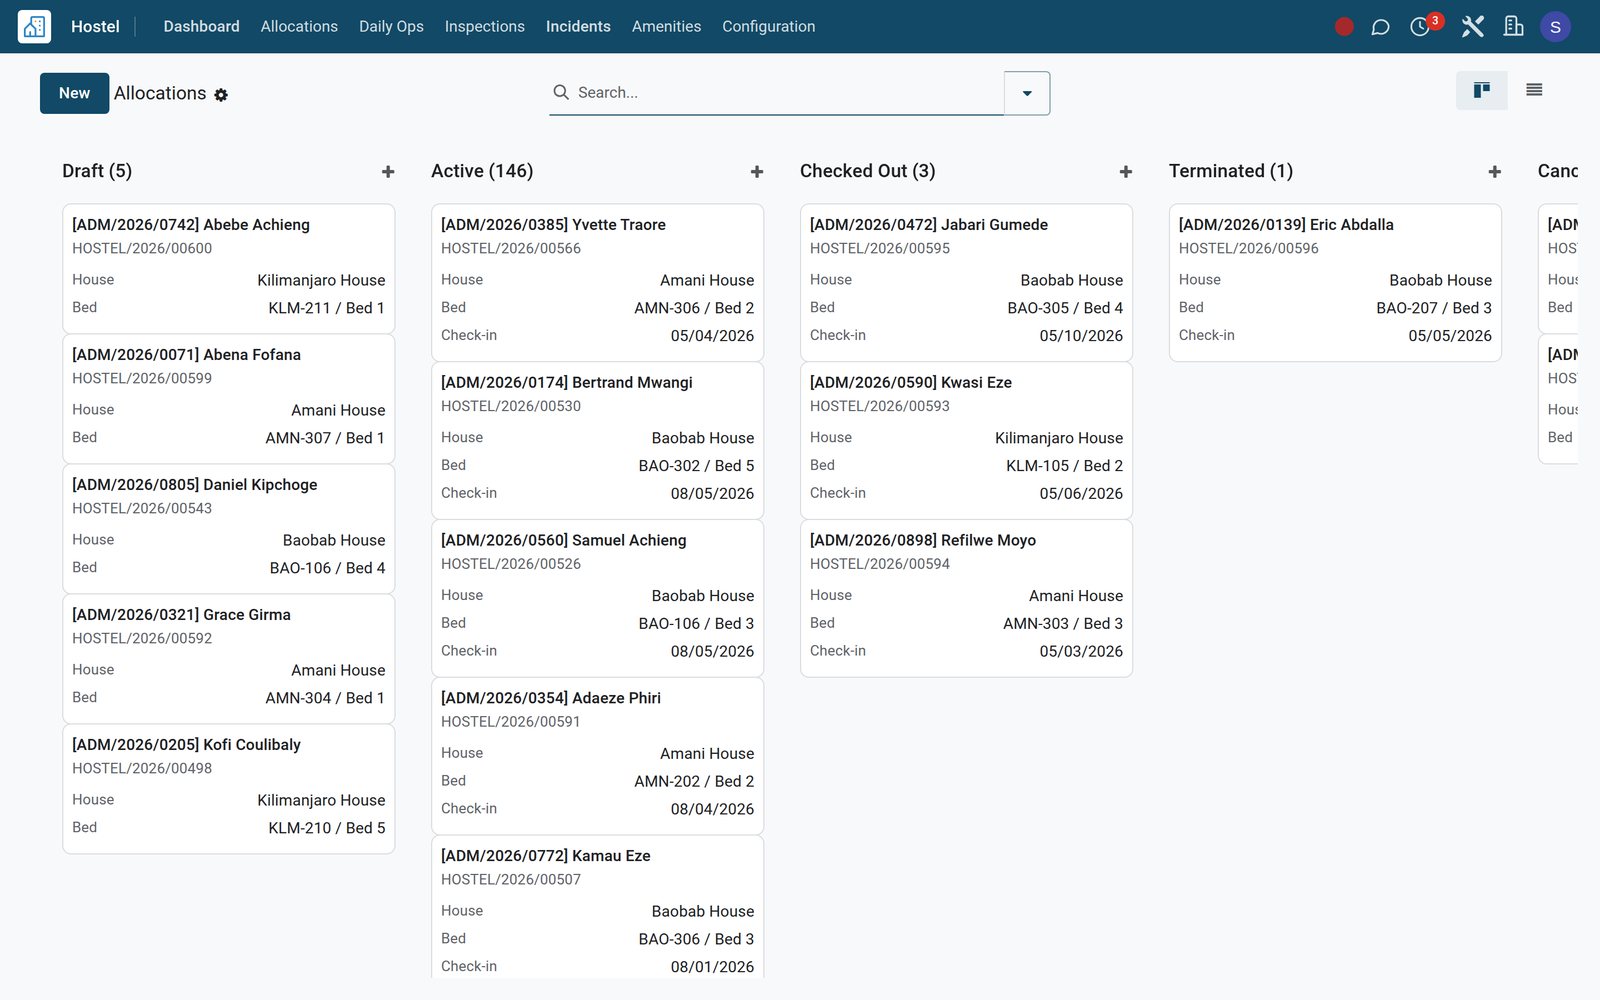Open Kofi Coulibaly allocation card
Image resolution: width=1600 pixels, height=1000 pixels.
click(x=228, y=789)
